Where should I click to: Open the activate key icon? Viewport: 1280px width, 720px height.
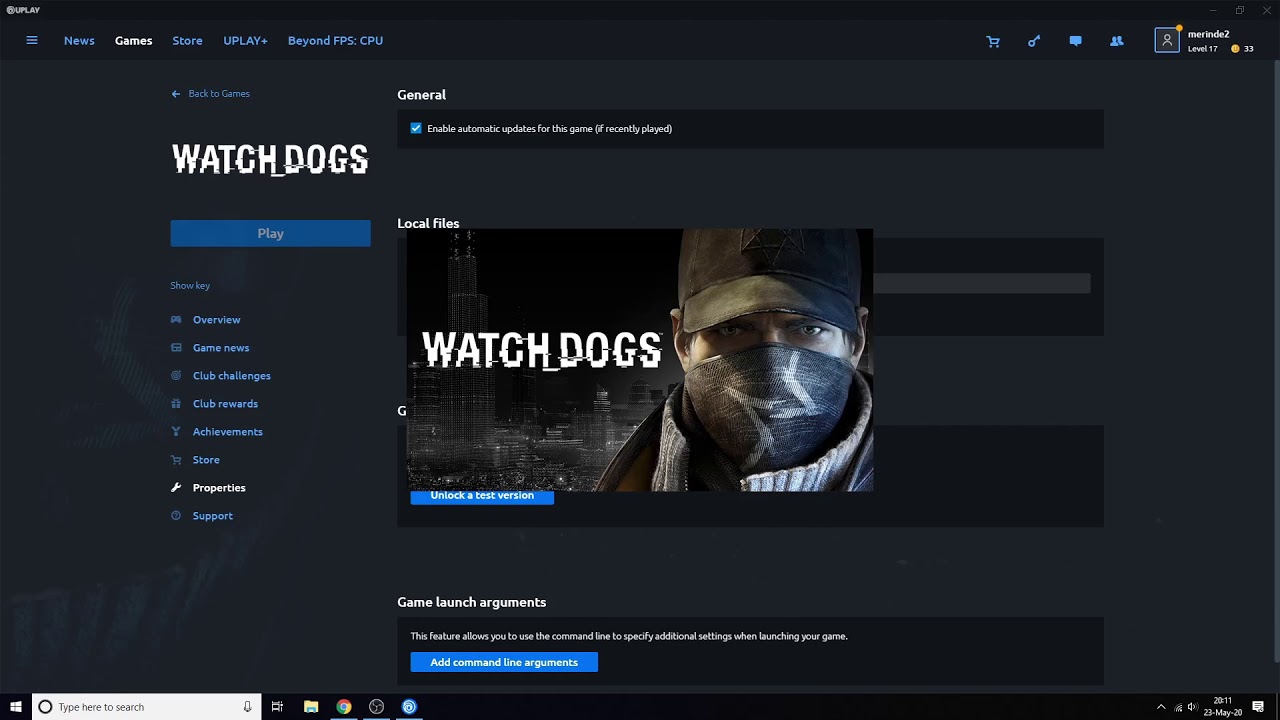[x=1034, y=41]
